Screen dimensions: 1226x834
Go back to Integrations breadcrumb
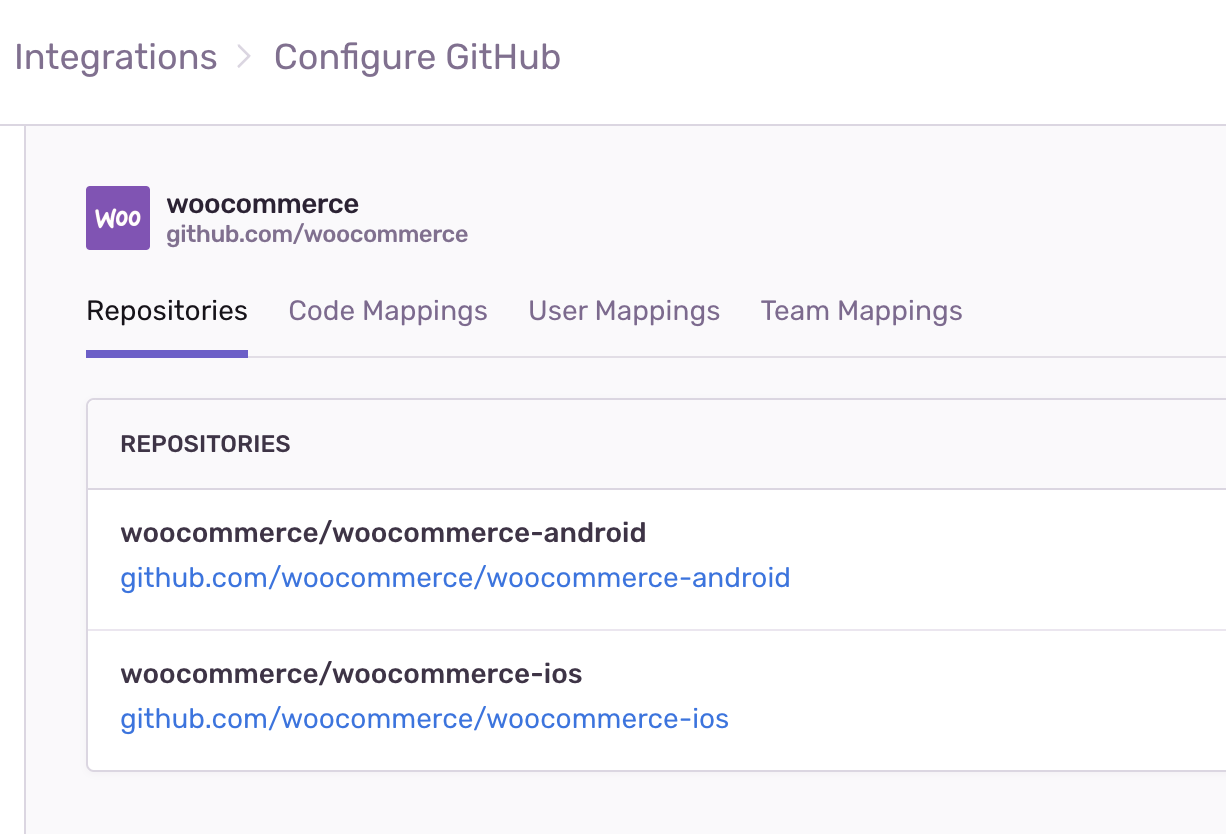click(116, 57)
